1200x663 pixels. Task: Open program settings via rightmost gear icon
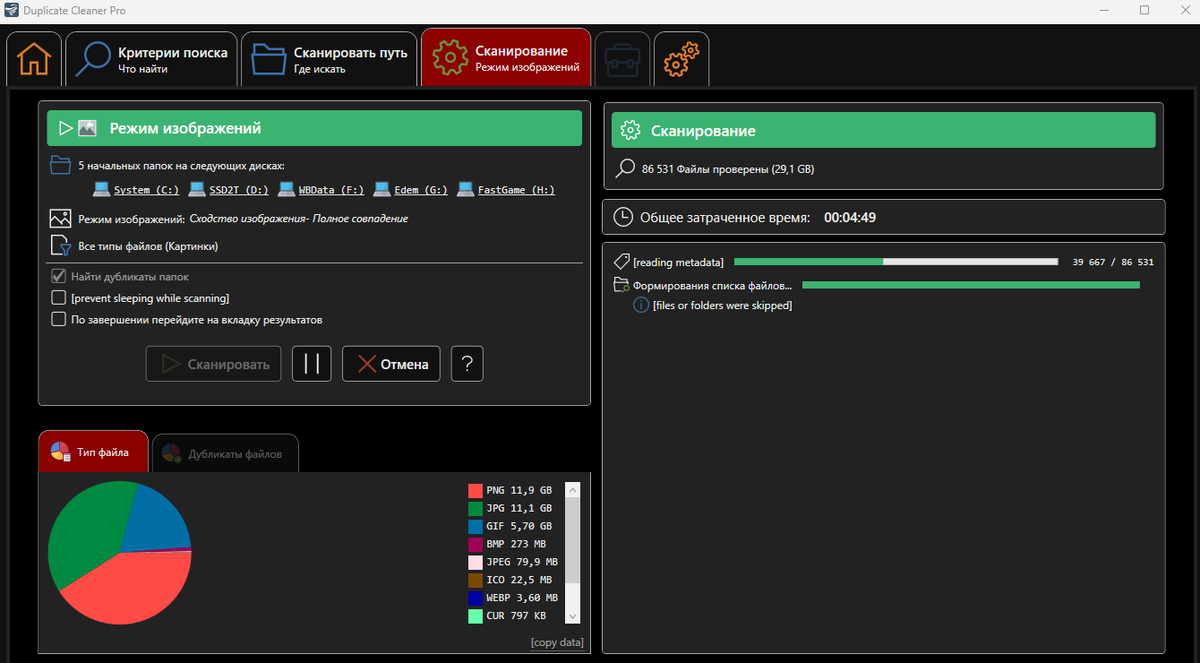click(681, 59)
